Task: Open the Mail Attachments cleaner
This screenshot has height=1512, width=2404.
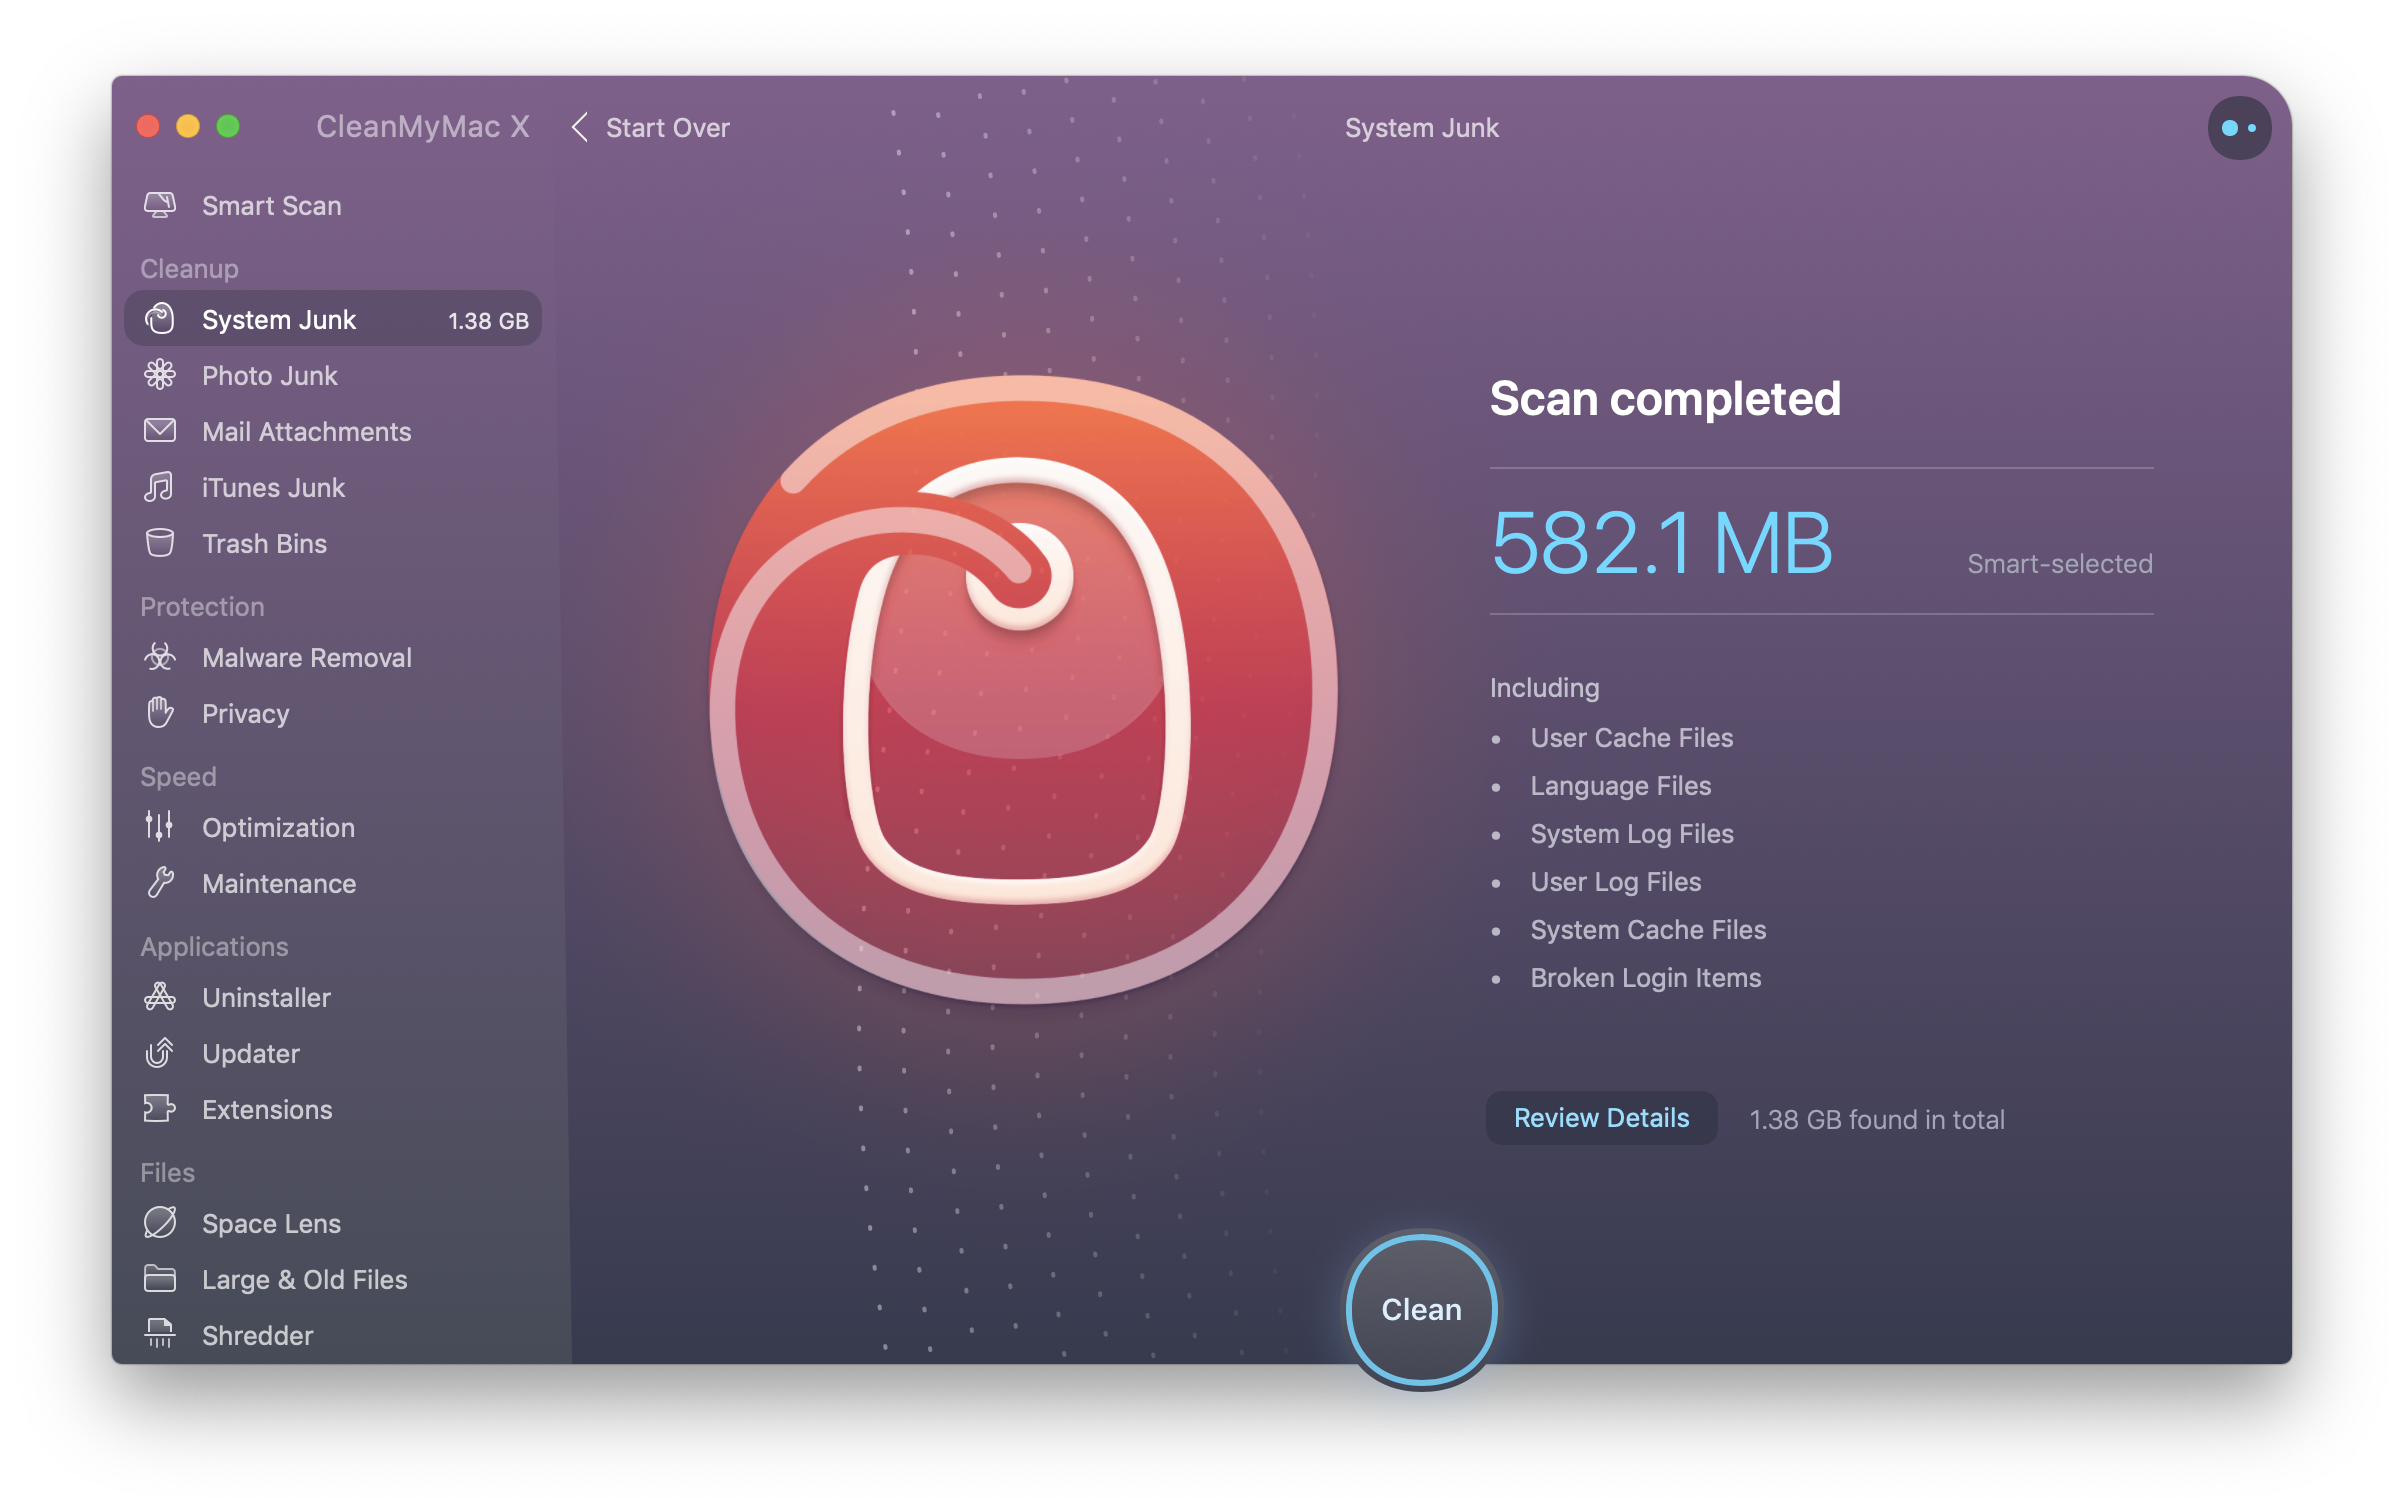Action: pyautogui.click(x=306, y=431)
